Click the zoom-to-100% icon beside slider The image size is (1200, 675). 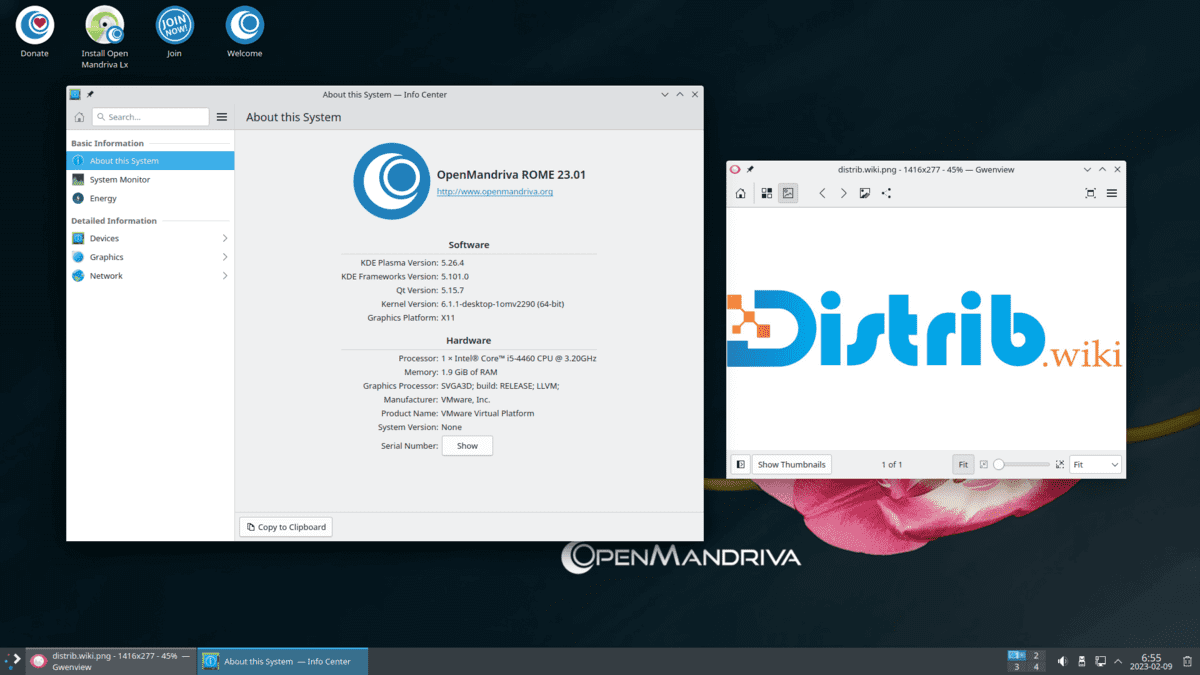pyautogui.click(x=984, y=464)
